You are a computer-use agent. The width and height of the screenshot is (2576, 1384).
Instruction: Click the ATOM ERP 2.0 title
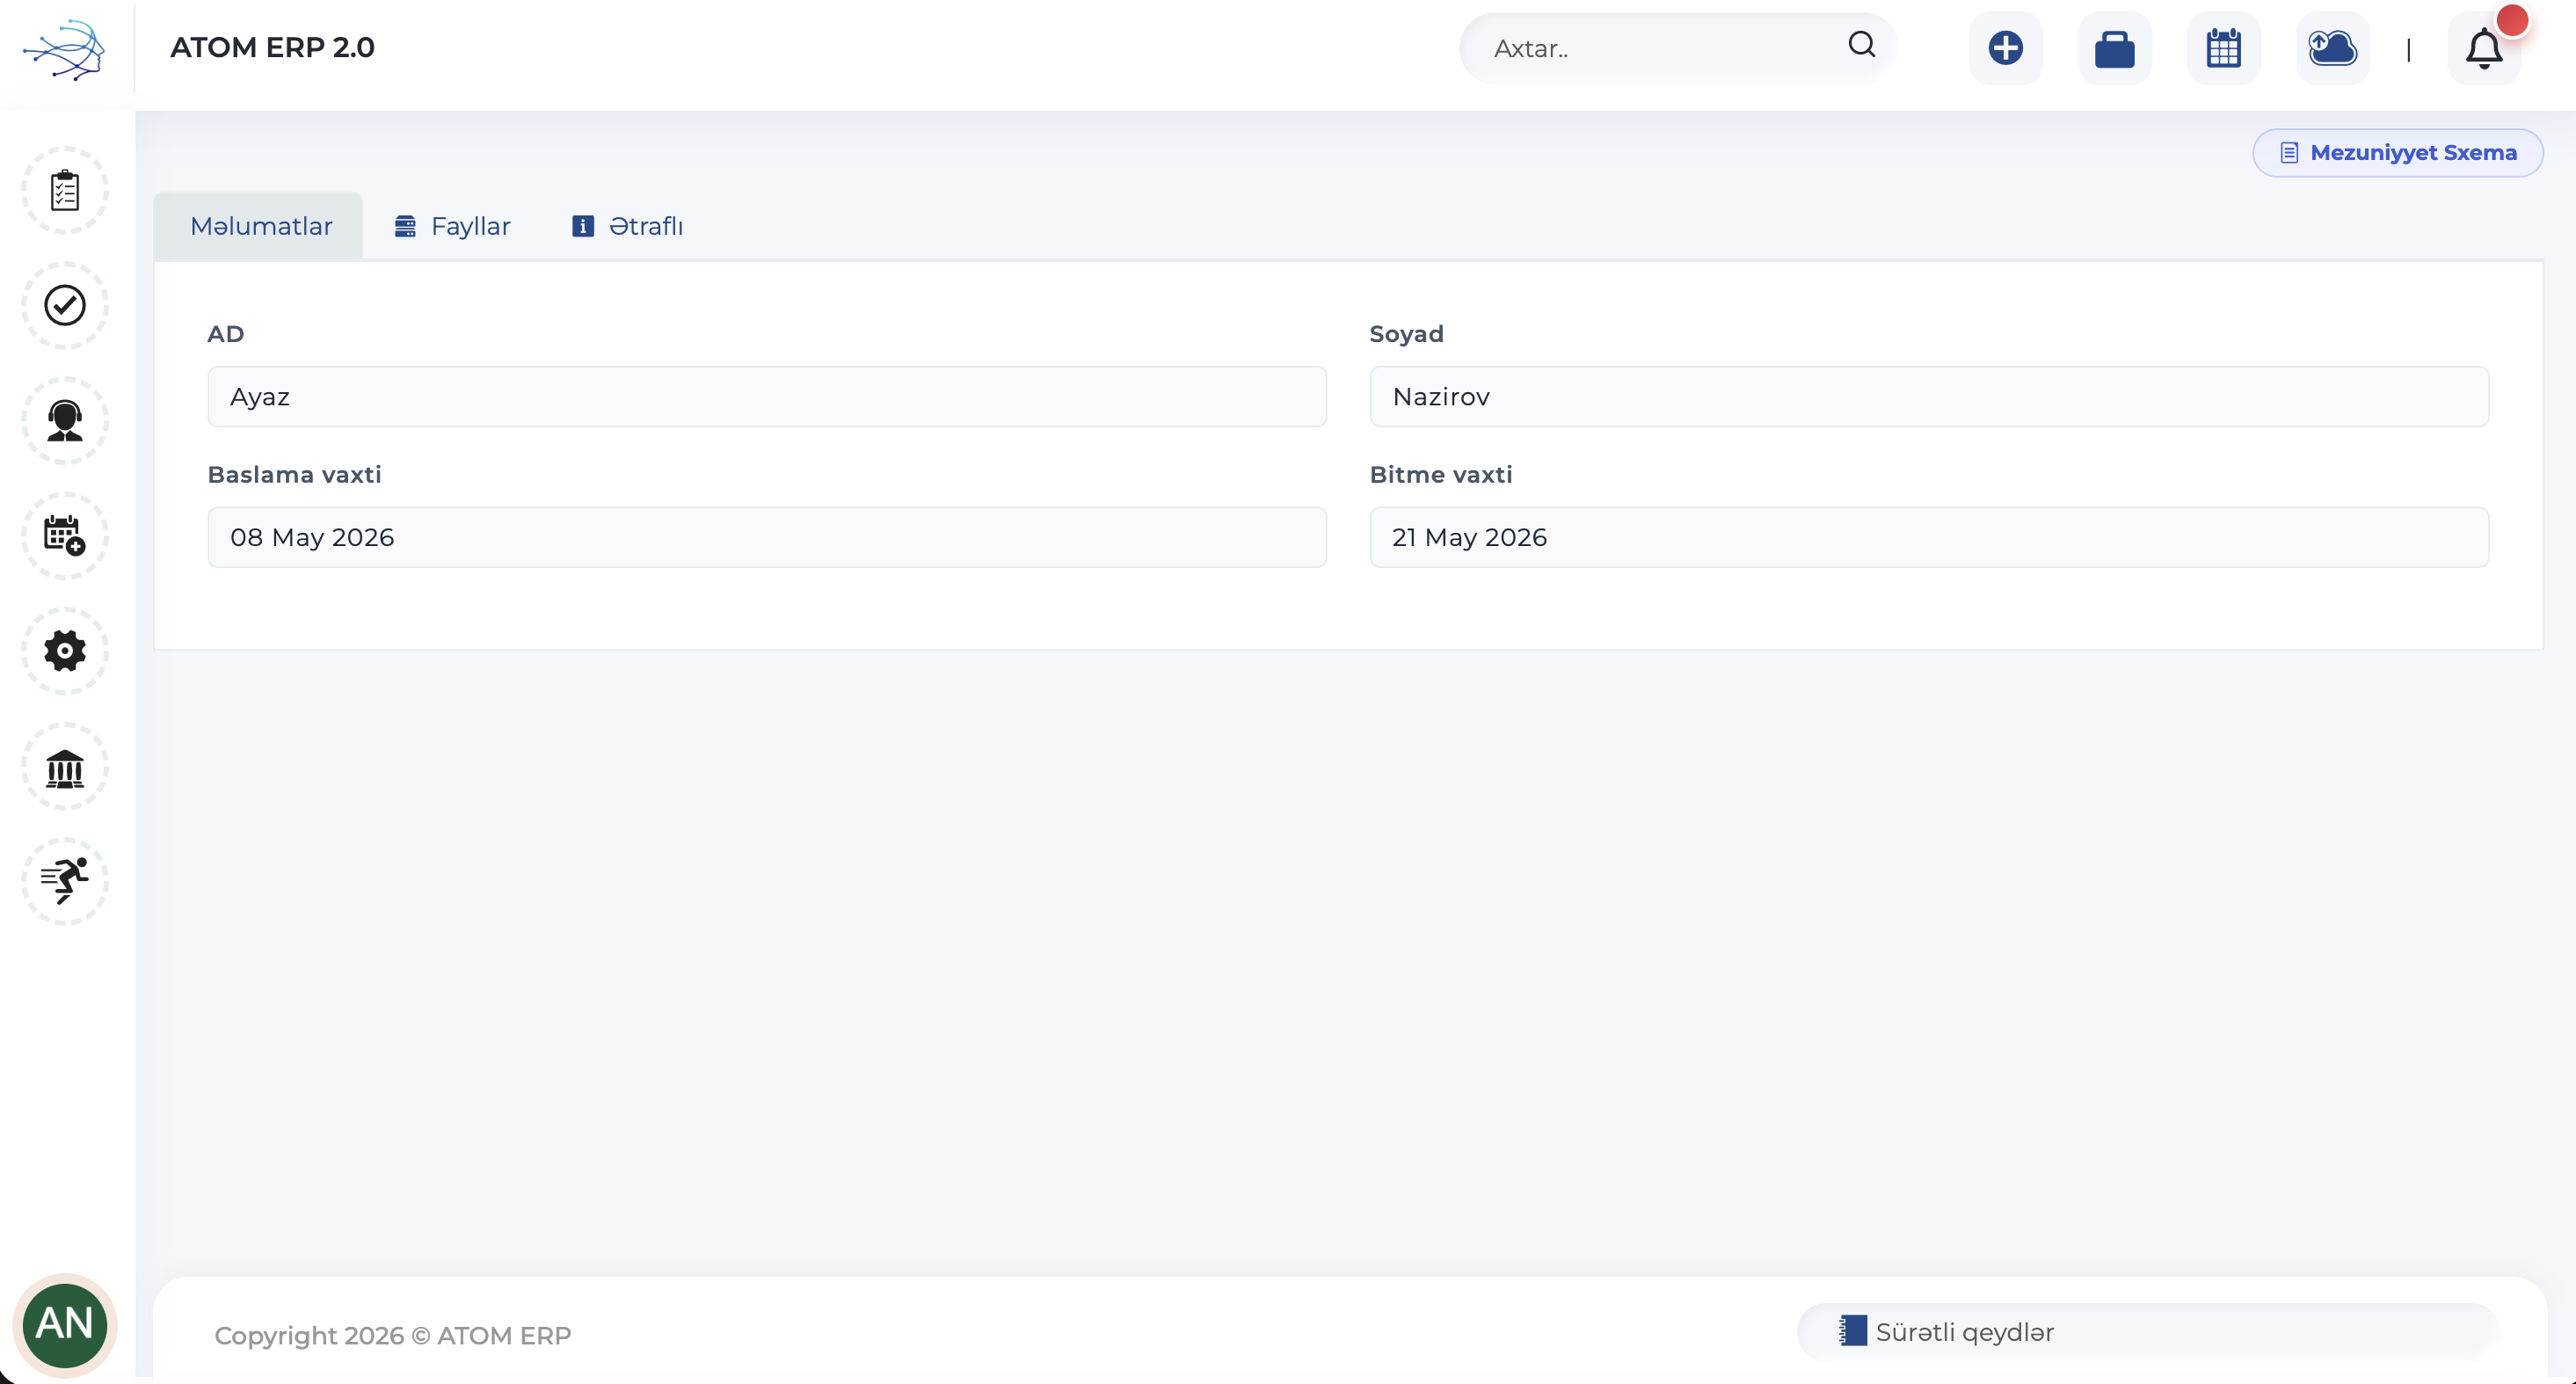click(x=272, y=47)
